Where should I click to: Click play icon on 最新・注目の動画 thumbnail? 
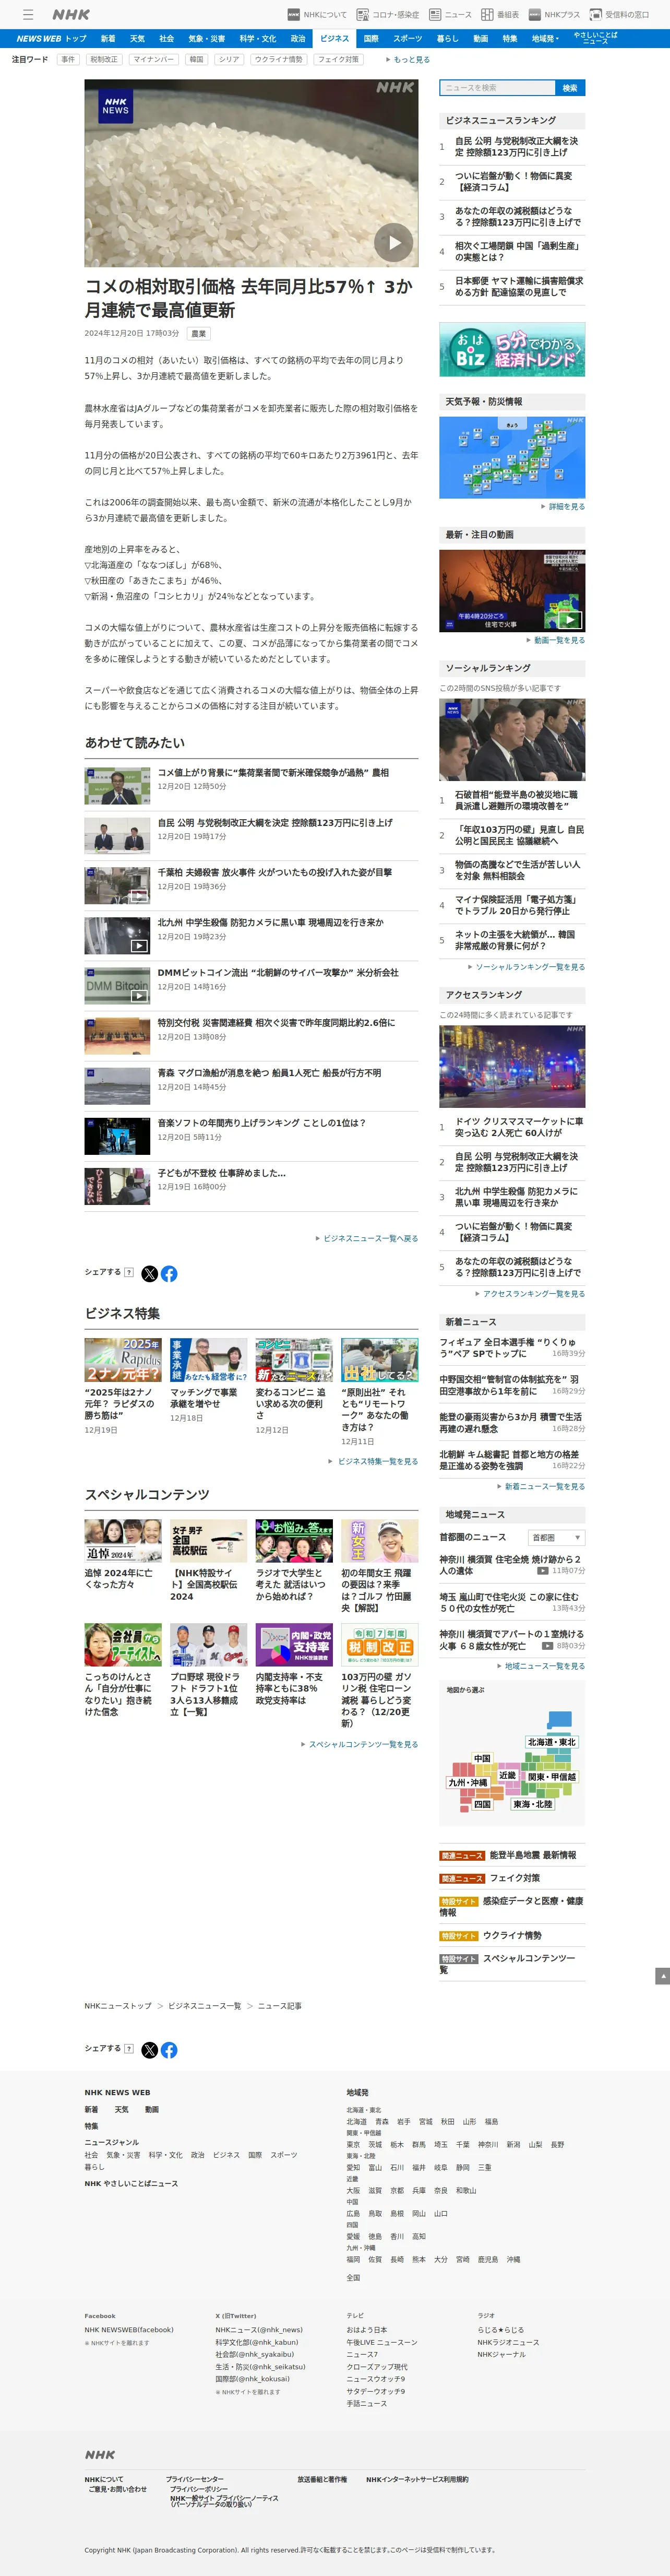(570, 620)
